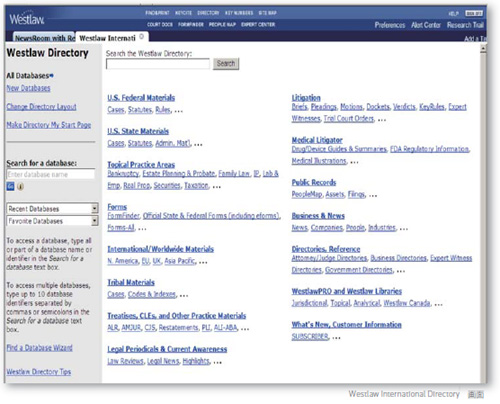Click Law Reviews link
The height and width of the screenshot is (404, 500).
point(125,361)
